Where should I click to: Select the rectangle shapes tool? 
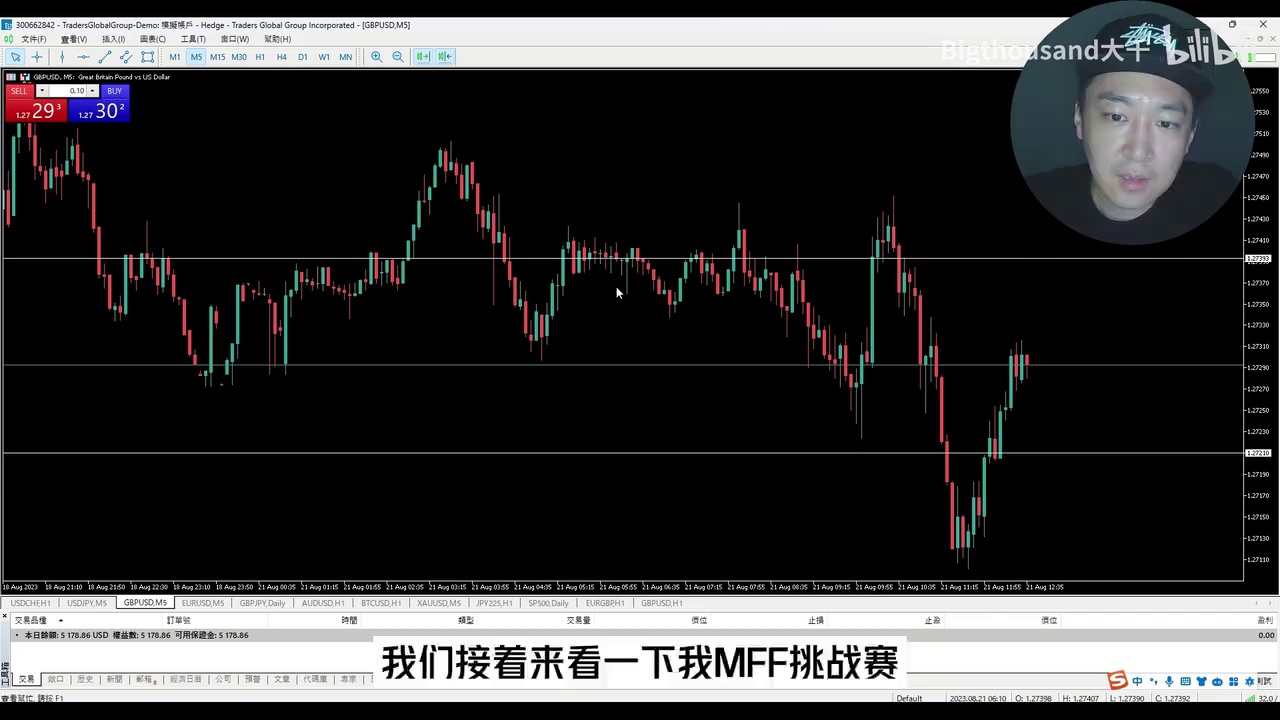tap(148, 57)
